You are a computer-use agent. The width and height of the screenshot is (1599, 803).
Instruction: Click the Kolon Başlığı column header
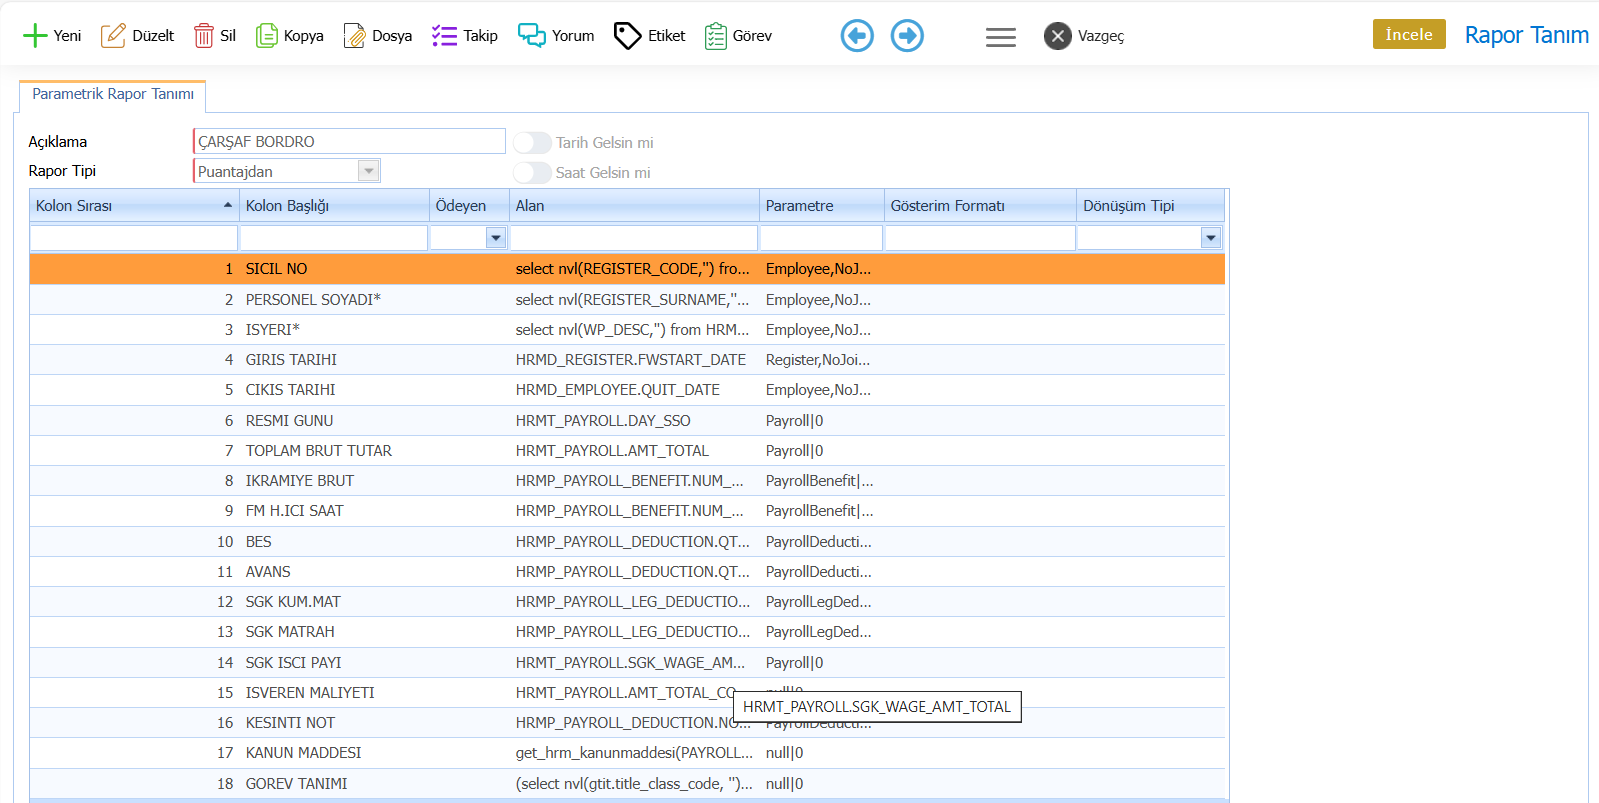click(334, 206)
